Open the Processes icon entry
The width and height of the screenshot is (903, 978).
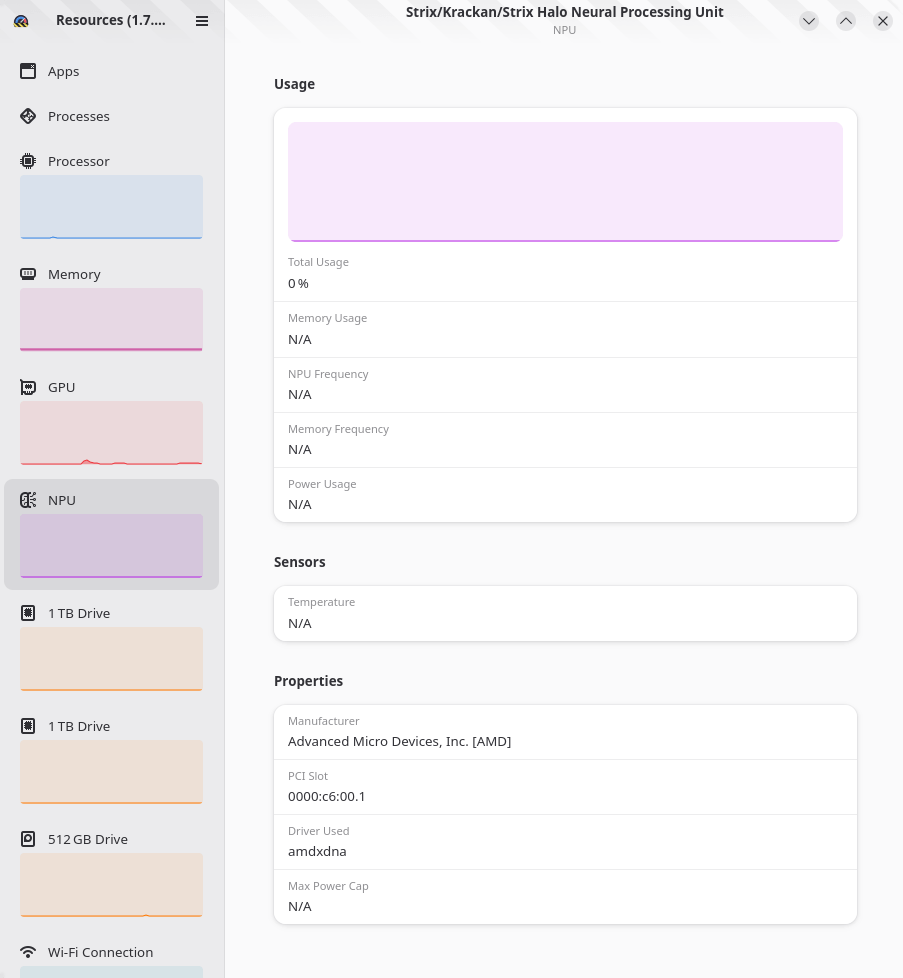pos(28,116)
